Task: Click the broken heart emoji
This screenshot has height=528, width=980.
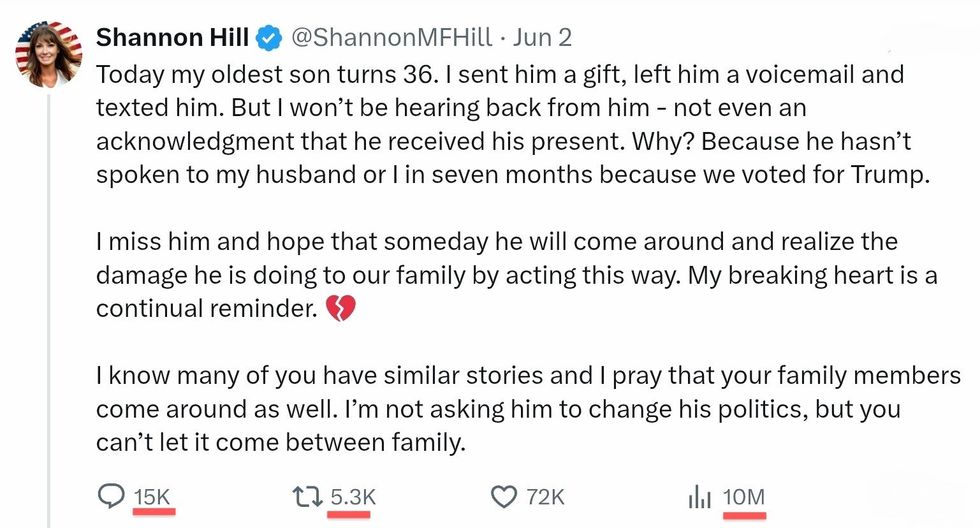Action: click(341, 310)
